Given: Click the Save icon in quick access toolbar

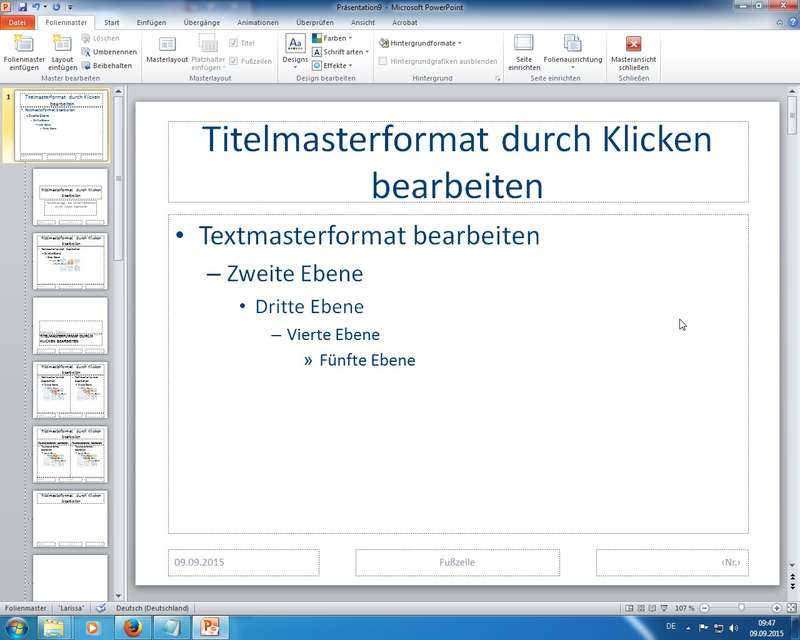Looking at the screenshot, I should [x=23, y=6].
